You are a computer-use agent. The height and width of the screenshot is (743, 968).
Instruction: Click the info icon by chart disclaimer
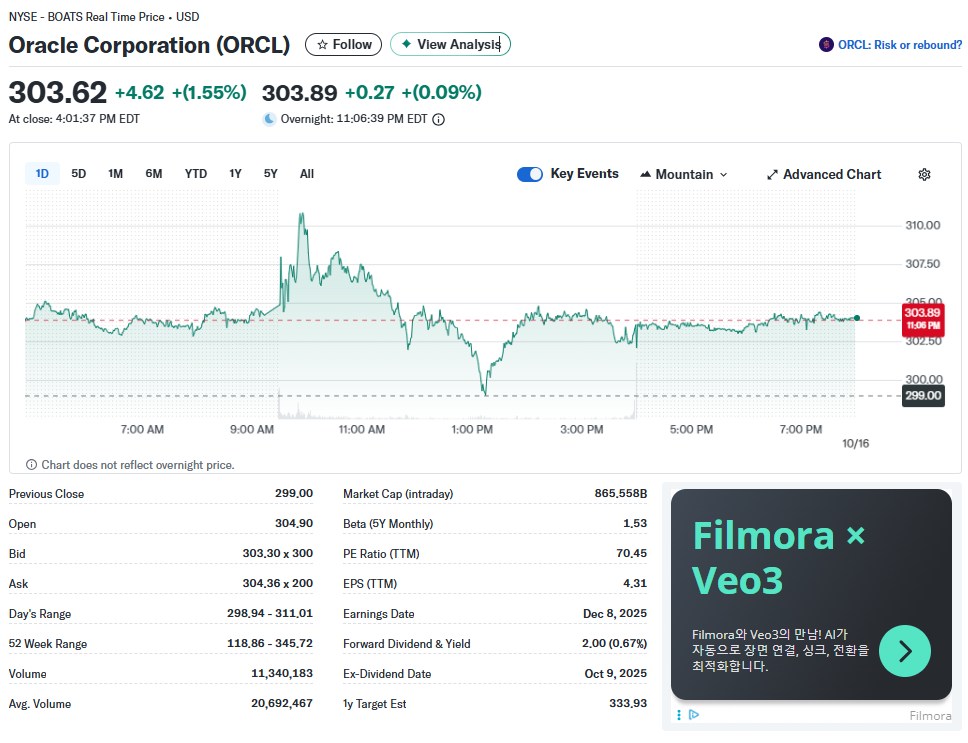[31, 465]
